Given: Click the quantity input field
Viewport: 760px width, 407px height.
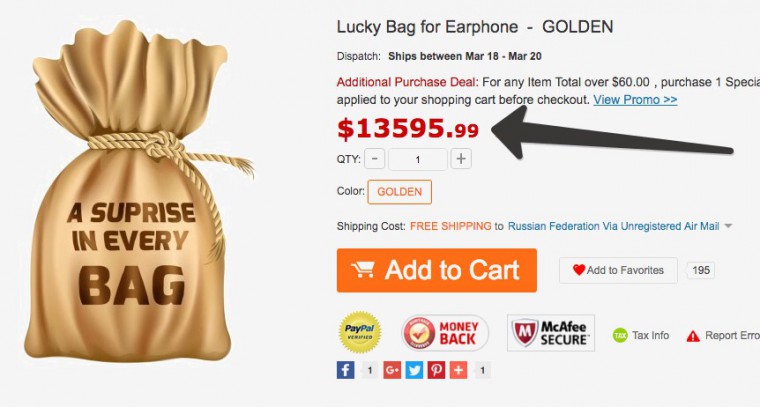Looking at the screenshot, I should click(x=418, y=159).
